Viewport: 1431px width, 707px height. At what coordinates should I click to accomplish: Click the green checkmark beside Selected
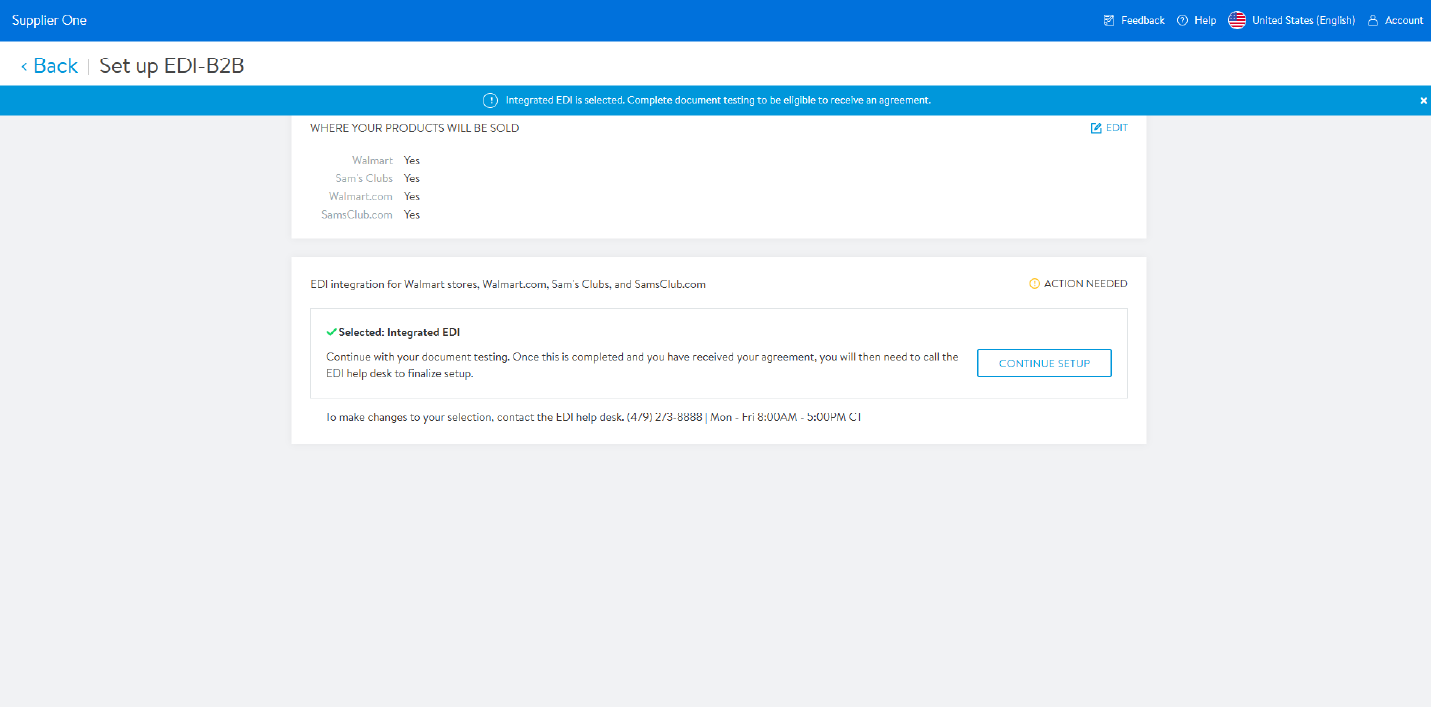[x=331, y=332]
